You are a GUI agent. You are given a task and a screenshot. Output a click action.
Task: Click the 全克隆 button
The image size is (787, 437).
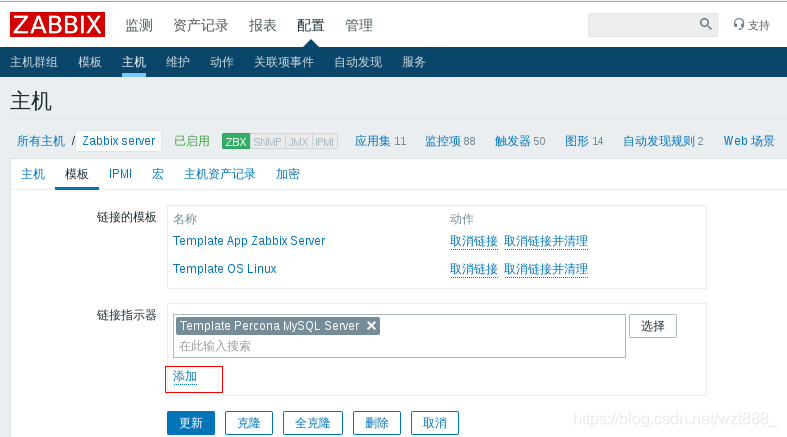pyautogui.click(x=313, y=423)
